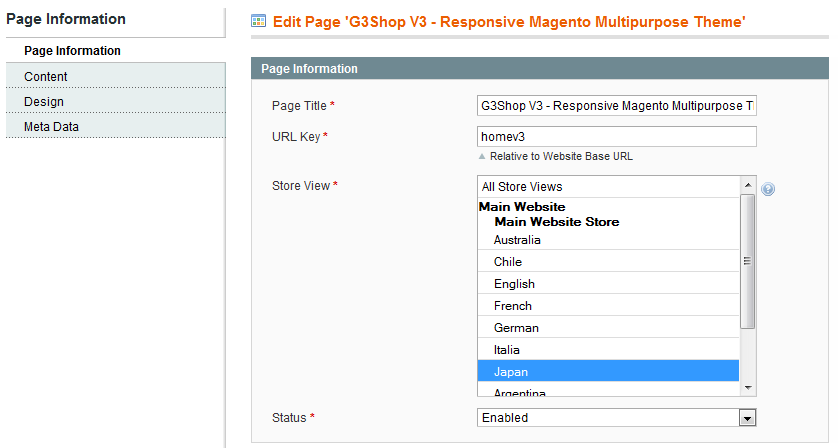Choose Australia in store view list

click(608, 240)
